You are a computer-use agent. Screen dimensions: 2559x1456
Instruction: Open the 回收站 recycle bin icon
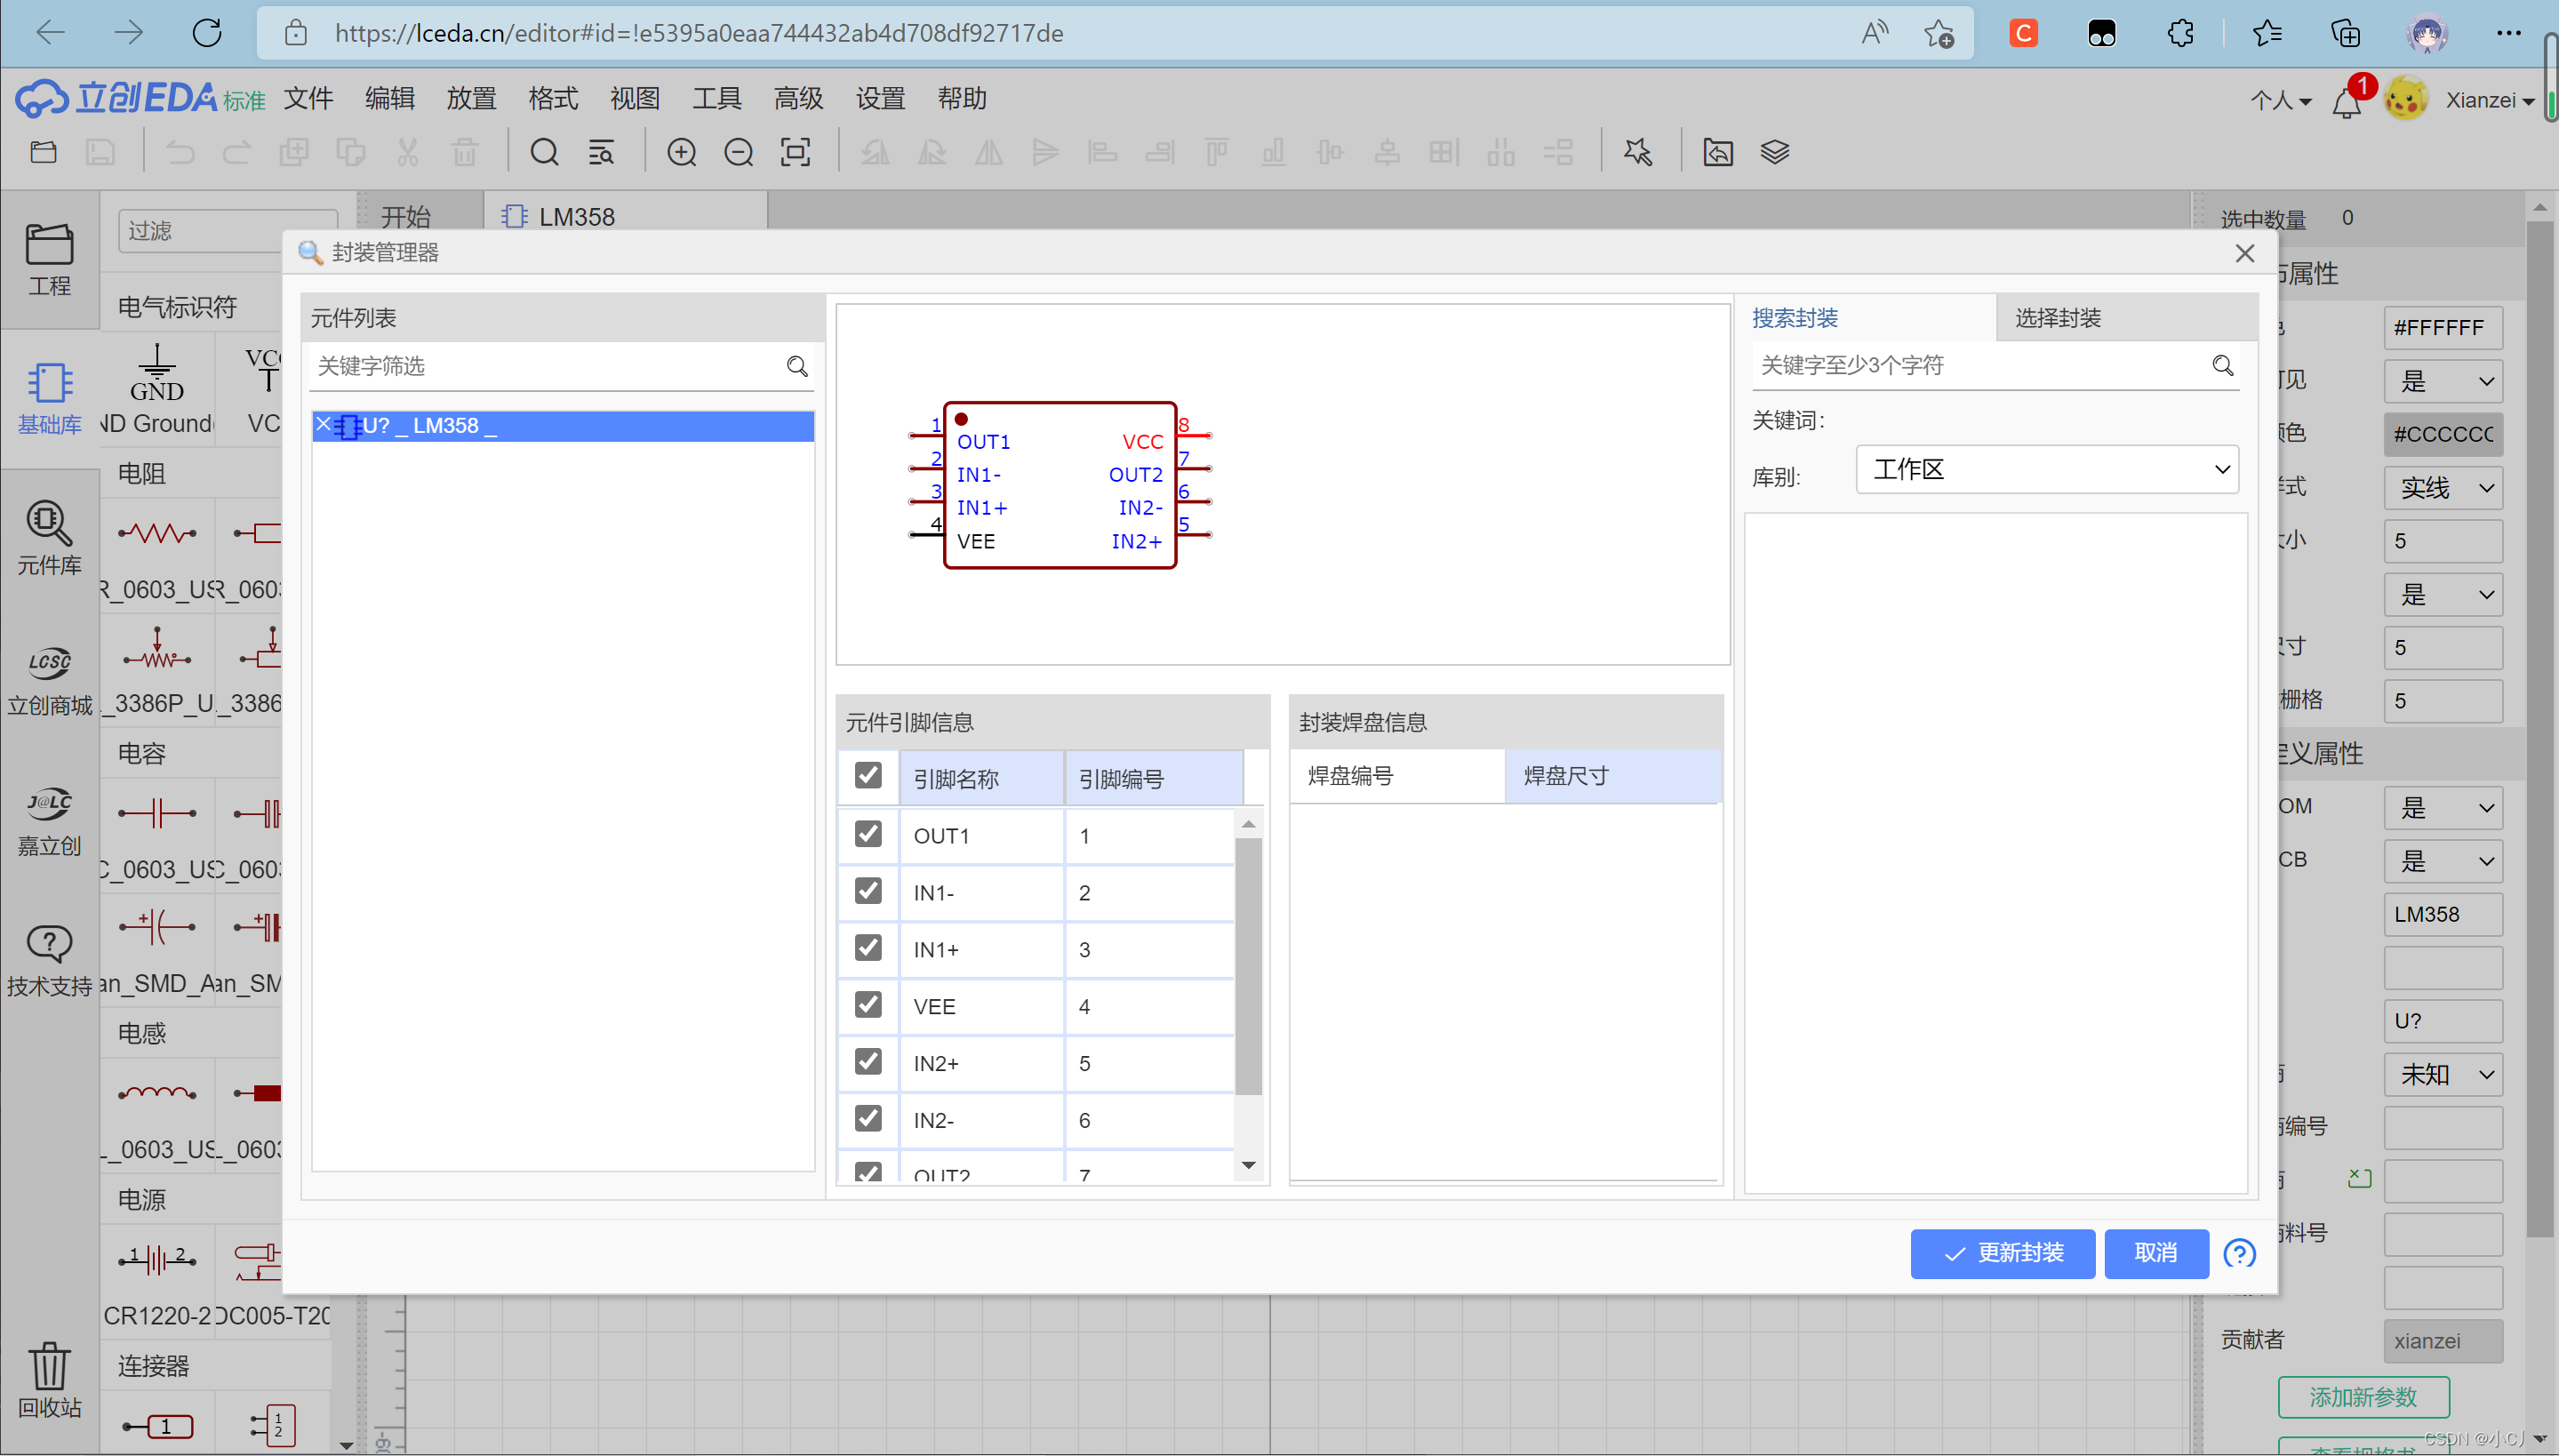(48, 1380)
